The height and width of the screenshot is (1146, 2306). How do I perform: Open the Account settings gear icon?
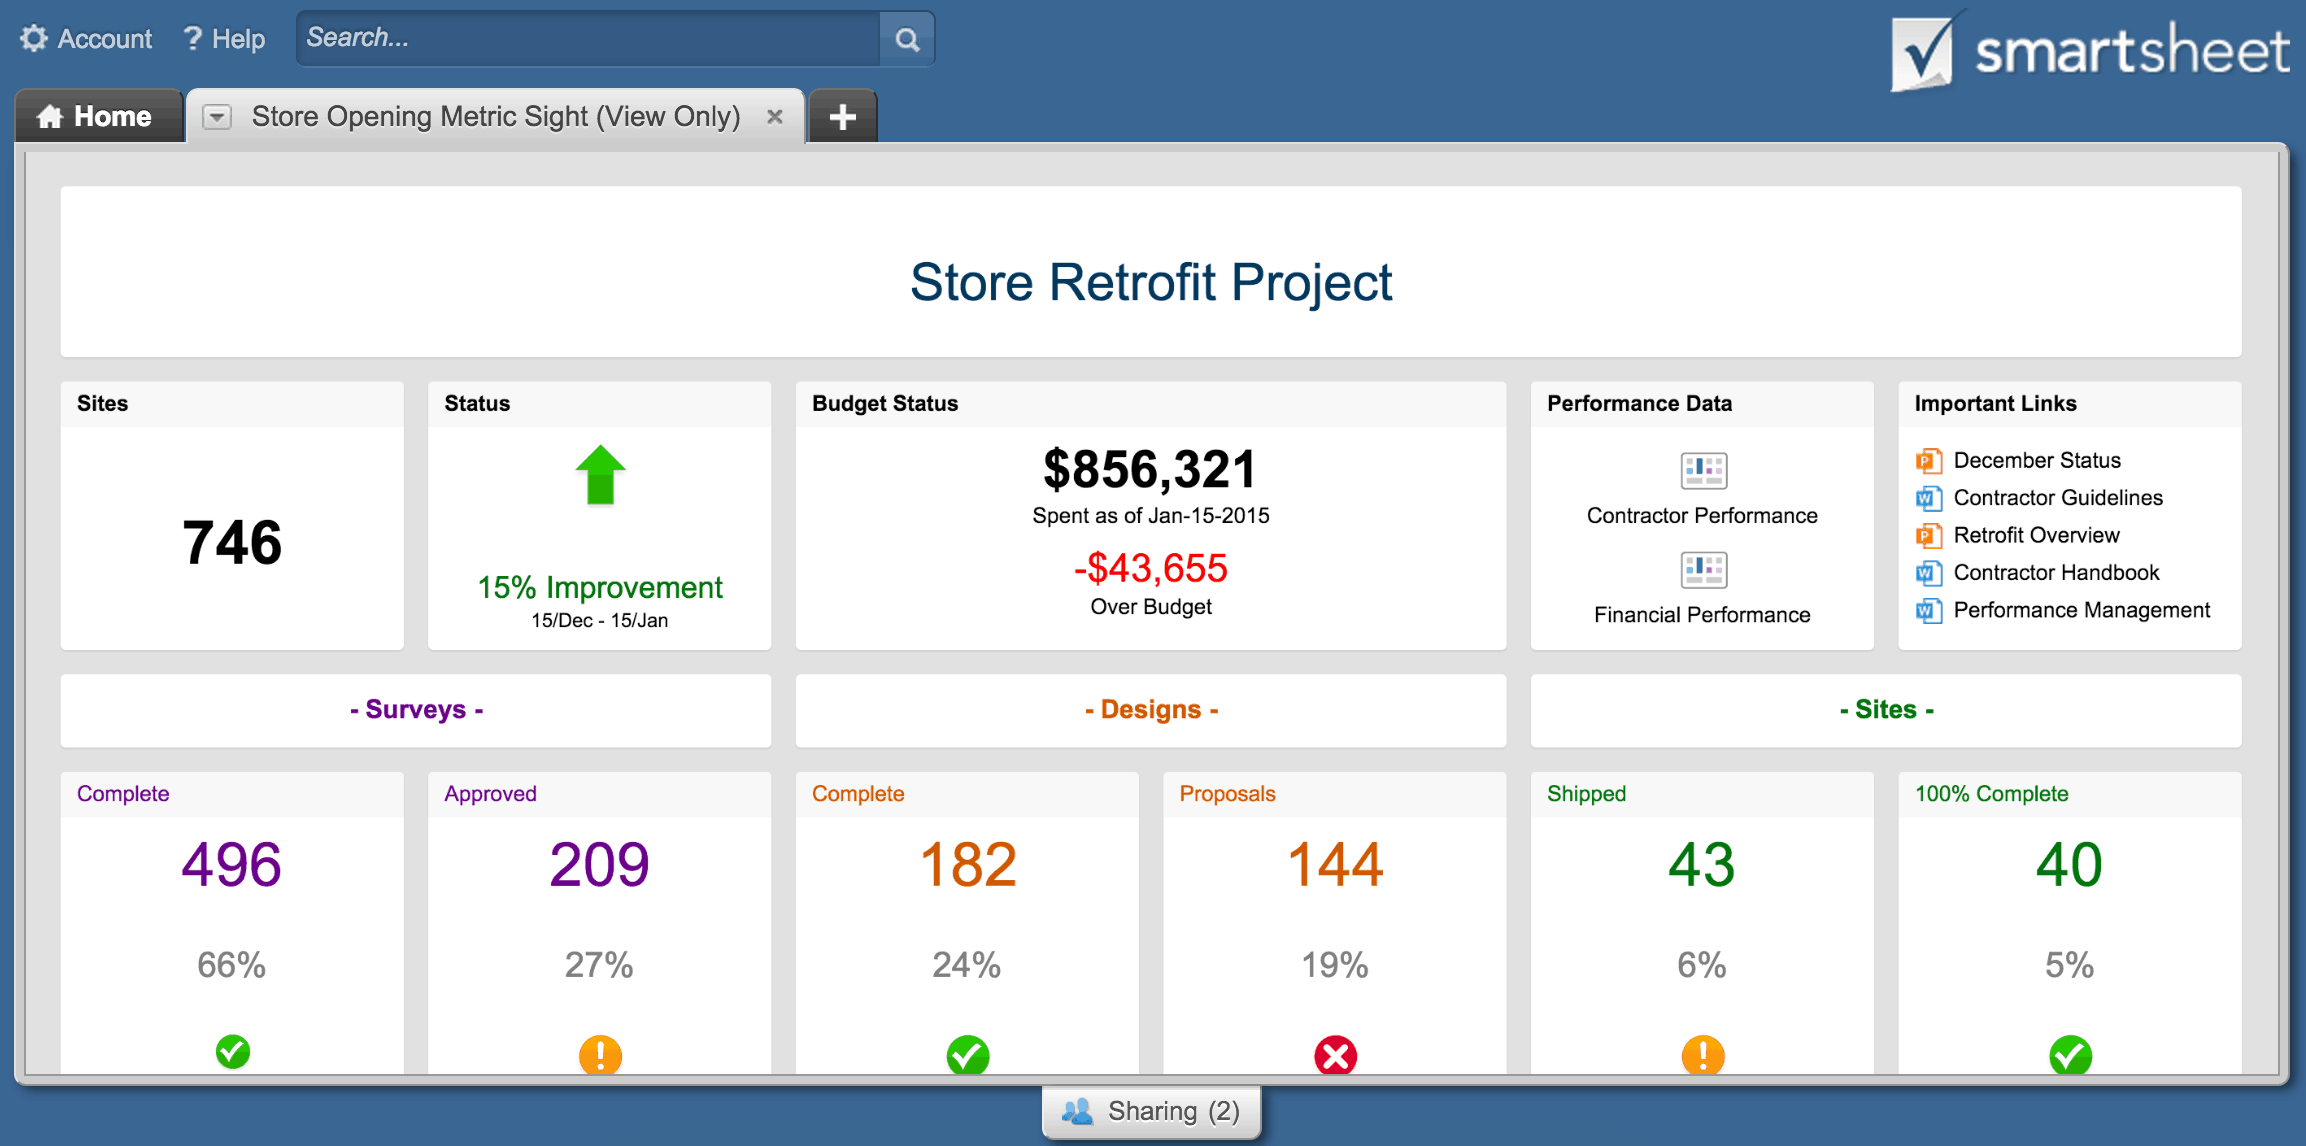coord(33,37)
